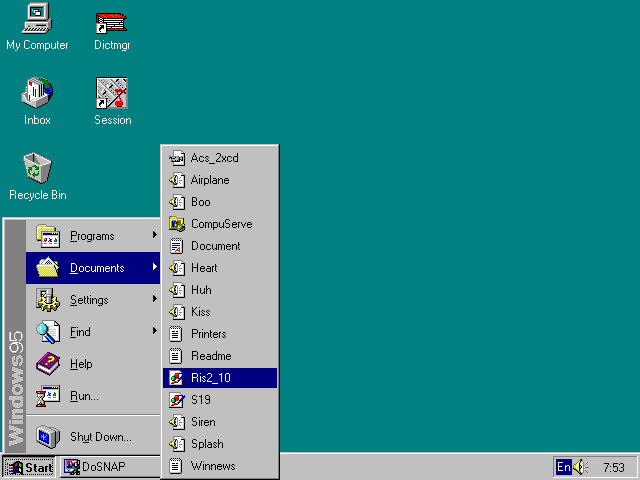The height and width of the screenshot is (480, 640).
Task: Switch to DoSNAP taskbar button
Action: [107, 467]
